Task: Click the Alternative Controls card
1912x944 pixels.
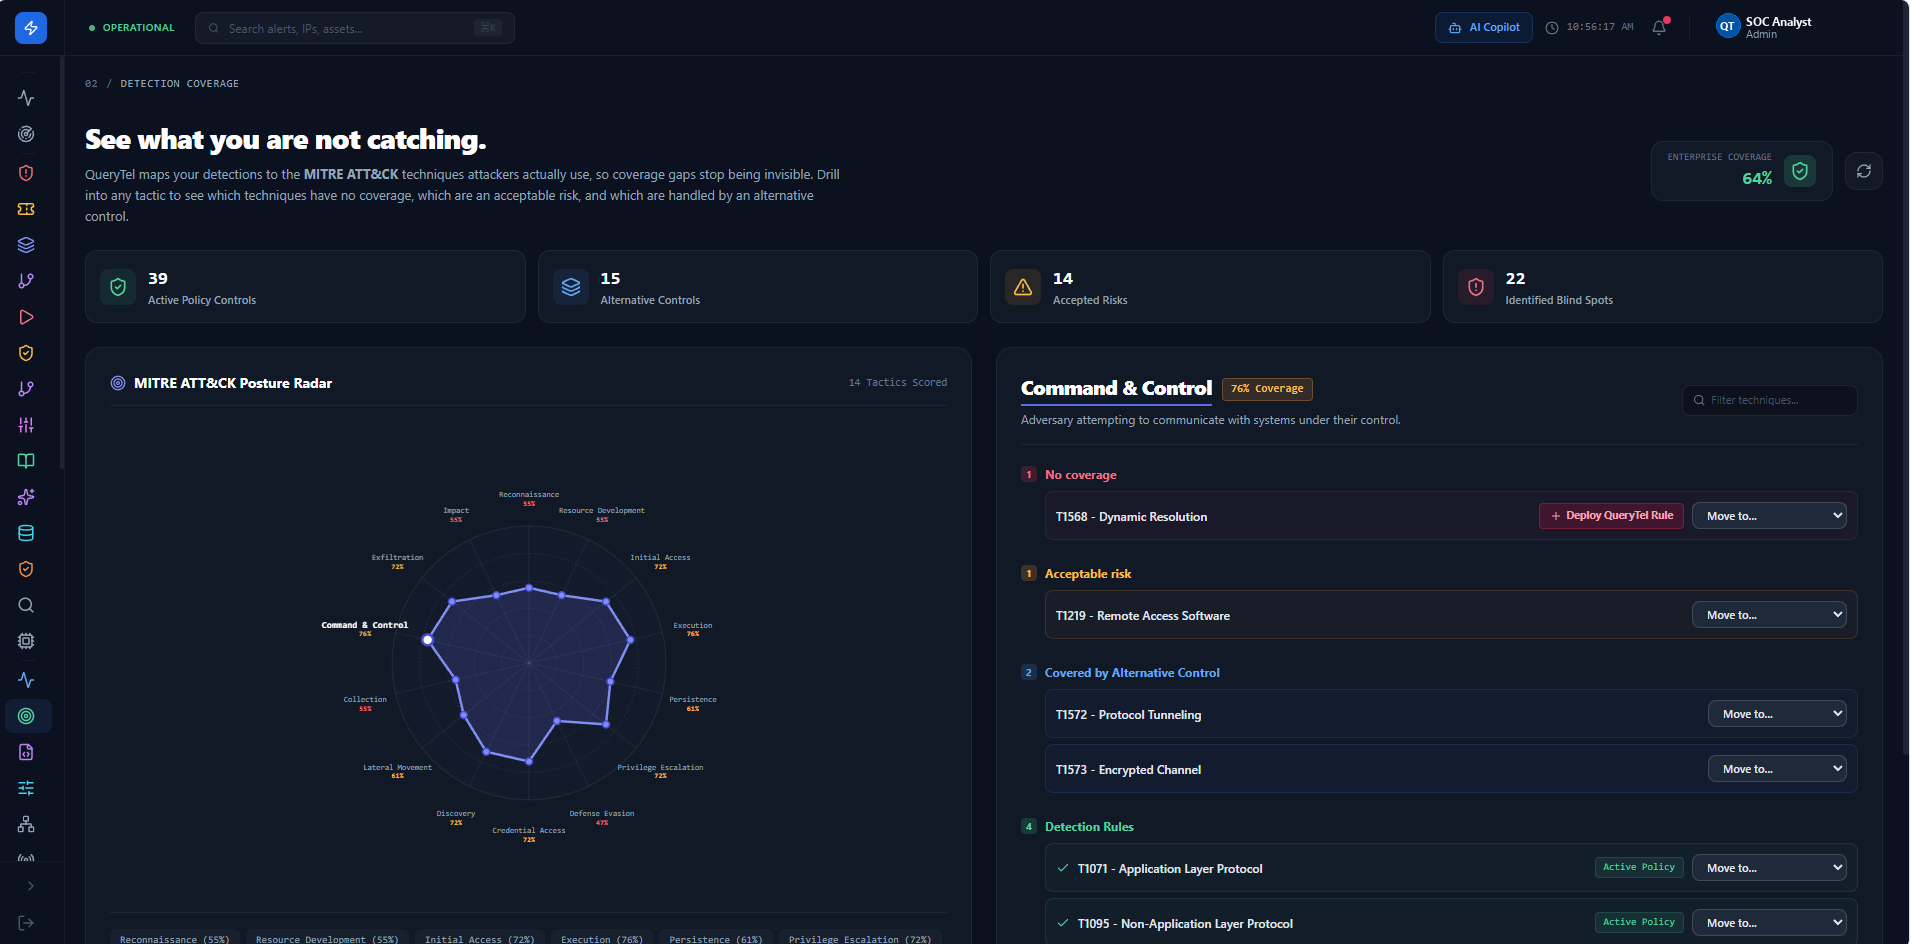Action: point(757,287)
